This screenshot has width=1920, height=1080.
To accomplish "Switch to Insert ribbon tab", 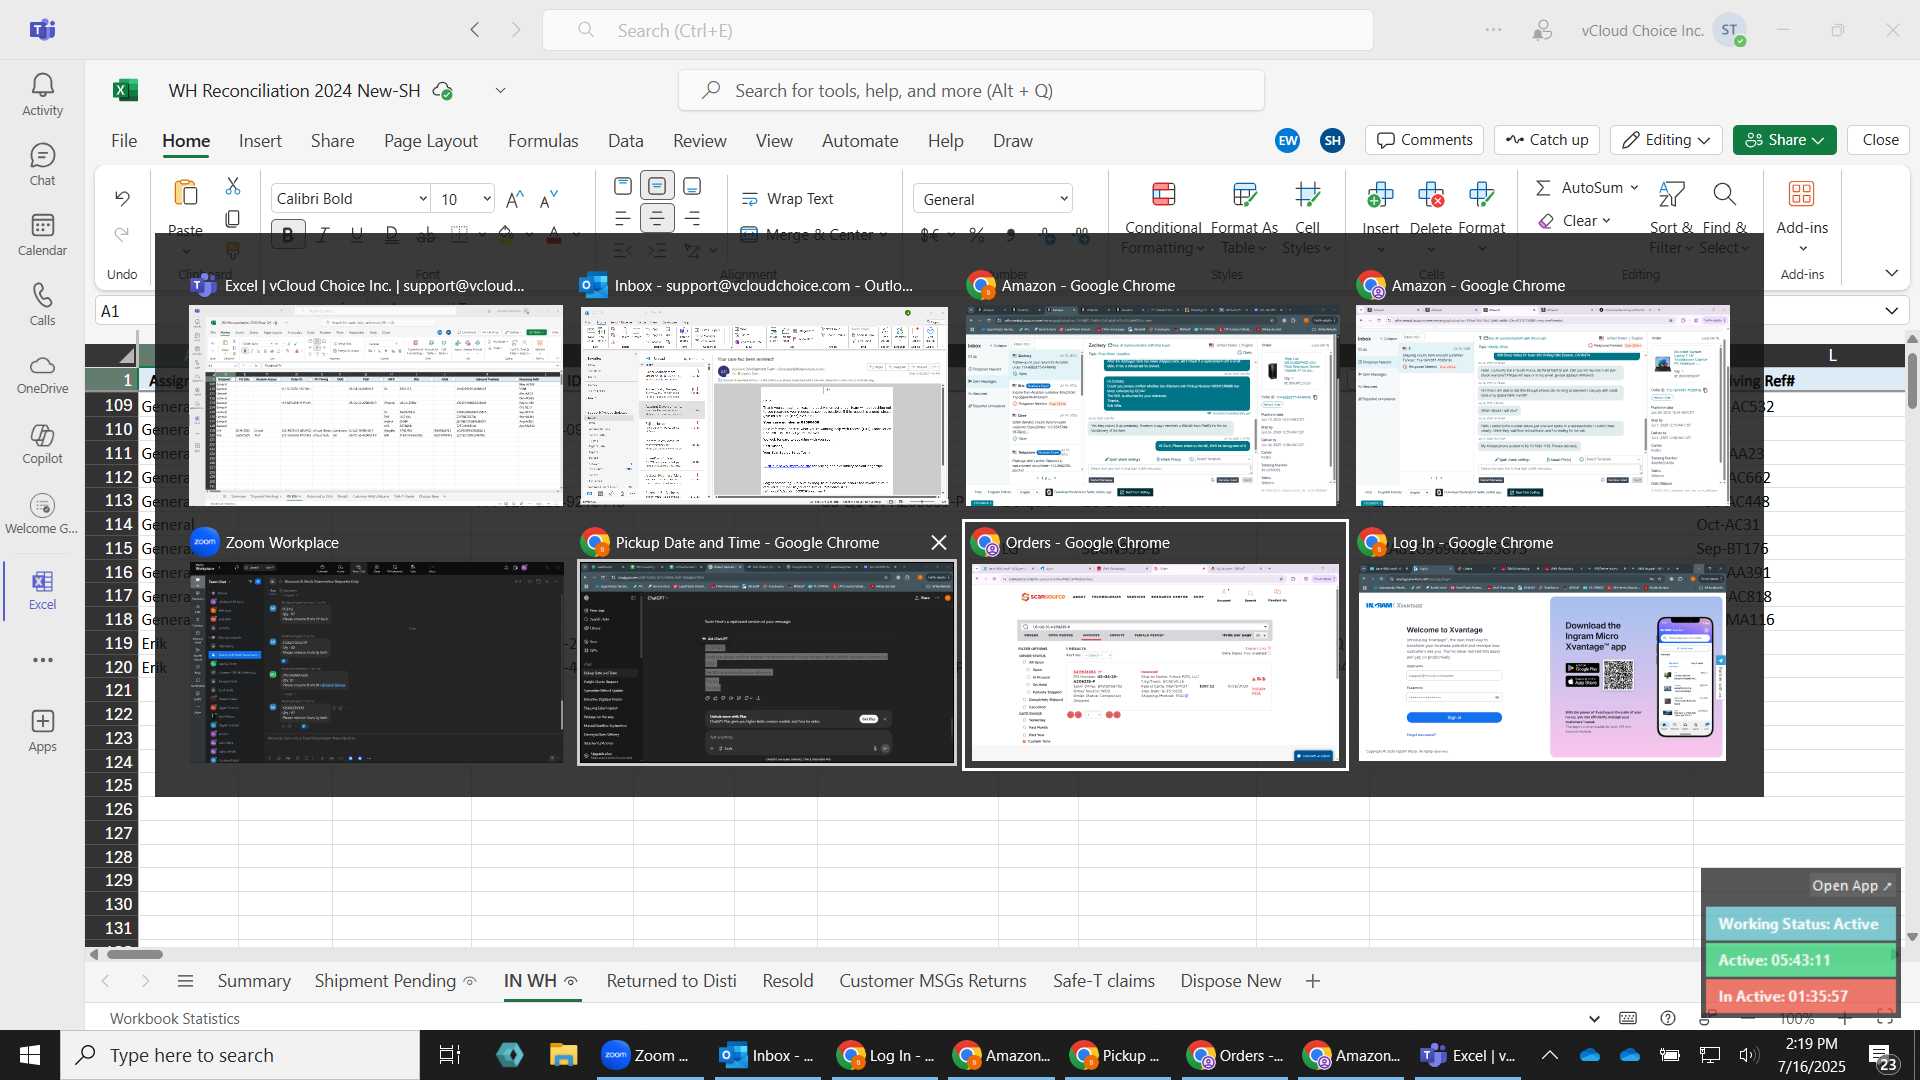I will 260,141.
